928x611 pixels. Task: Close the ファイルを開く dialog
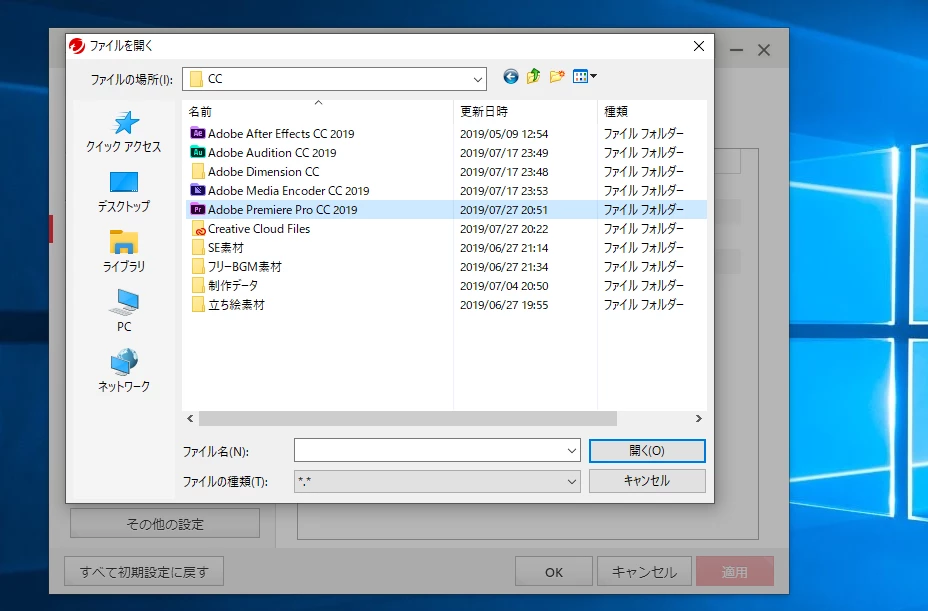click(x=699, y=46)
